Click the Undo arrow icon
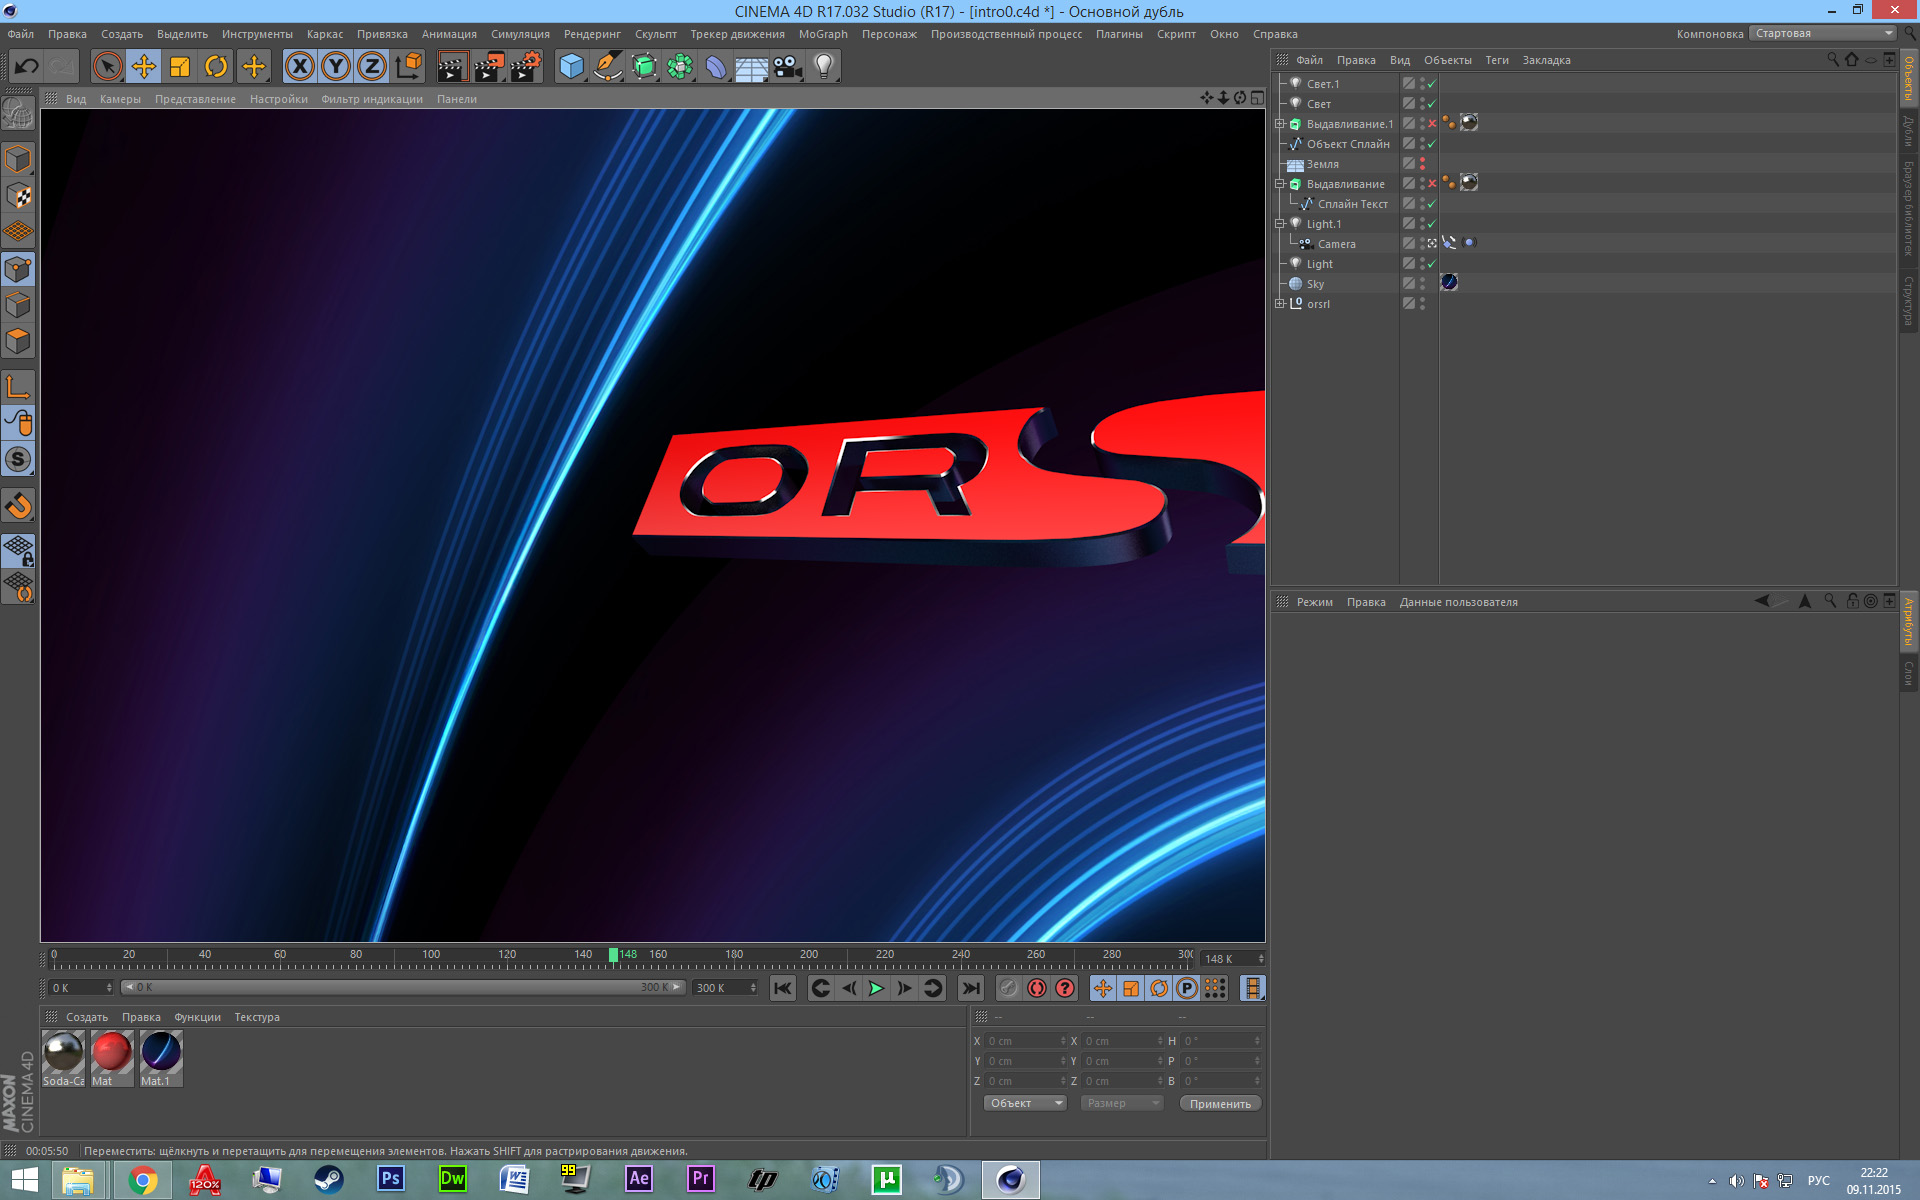The width and height of the screenshot is (1920, 1200). click(27, 67)
